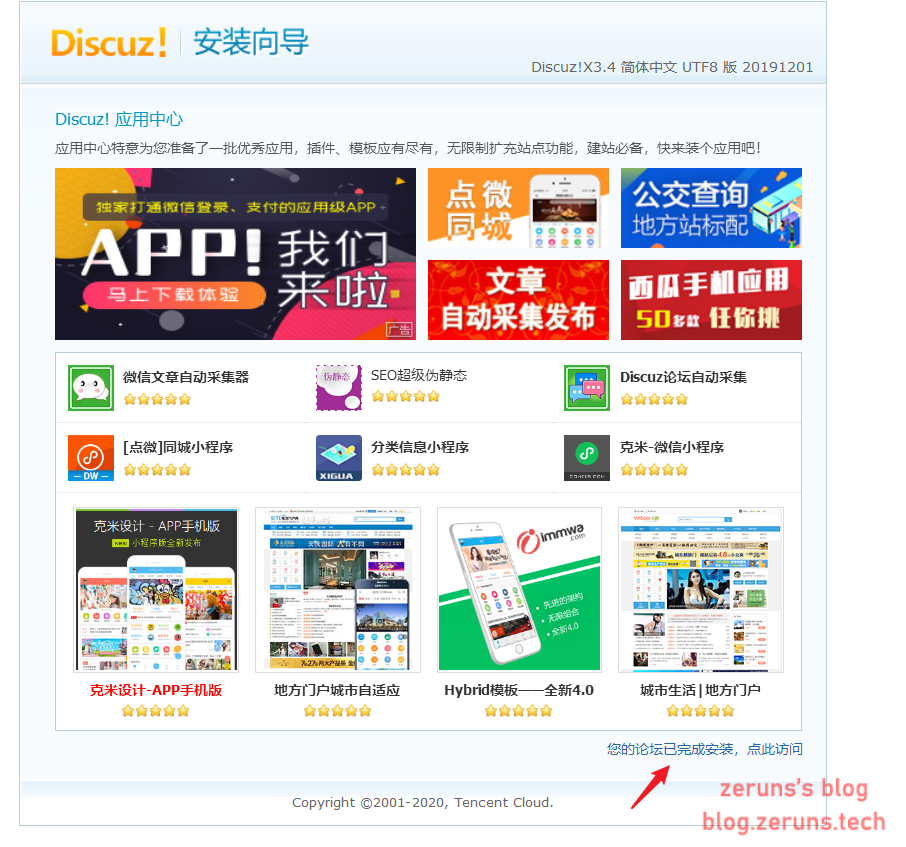Click the SEO超级伪静态 purple icon
The width and height of the screenshot is (906, 847).
(339, 388)
